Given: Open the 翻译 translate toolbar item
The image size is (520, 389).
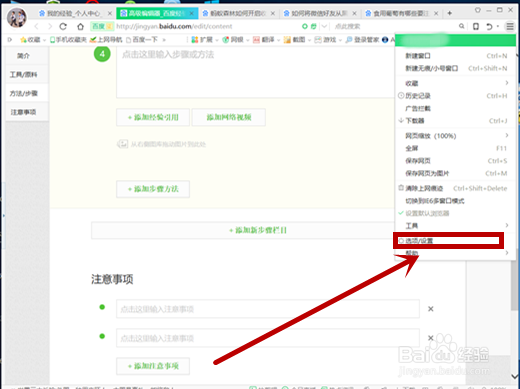Looking at the screenshot, I should tap(264, 40).
